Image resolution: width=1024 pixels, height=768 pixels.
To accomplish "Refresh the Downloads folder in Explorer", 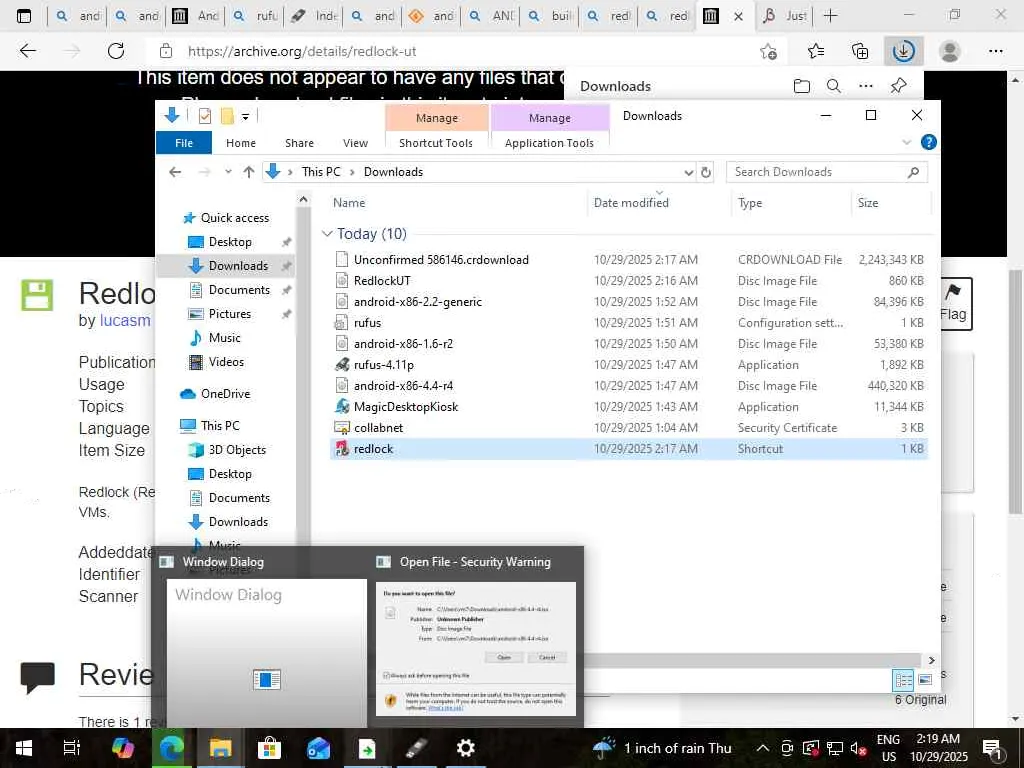I will 706,172.
